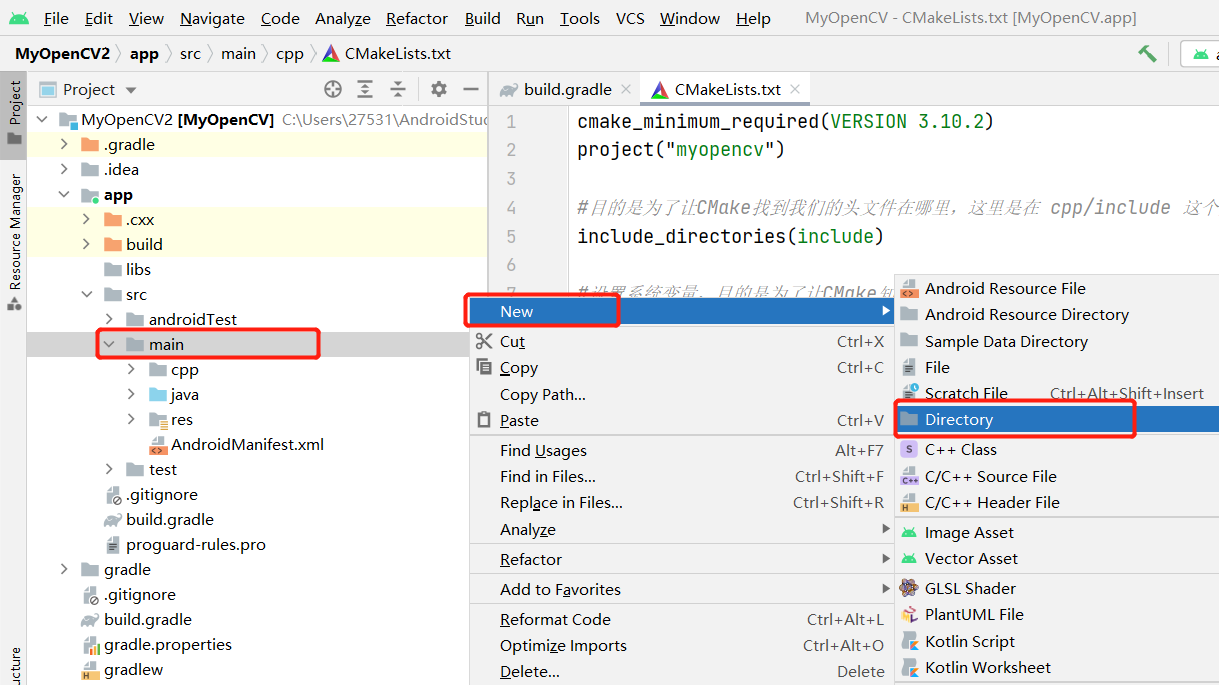The image size is (1219, 685).
Task: Expand the res folder
Action: pos(131,419)
